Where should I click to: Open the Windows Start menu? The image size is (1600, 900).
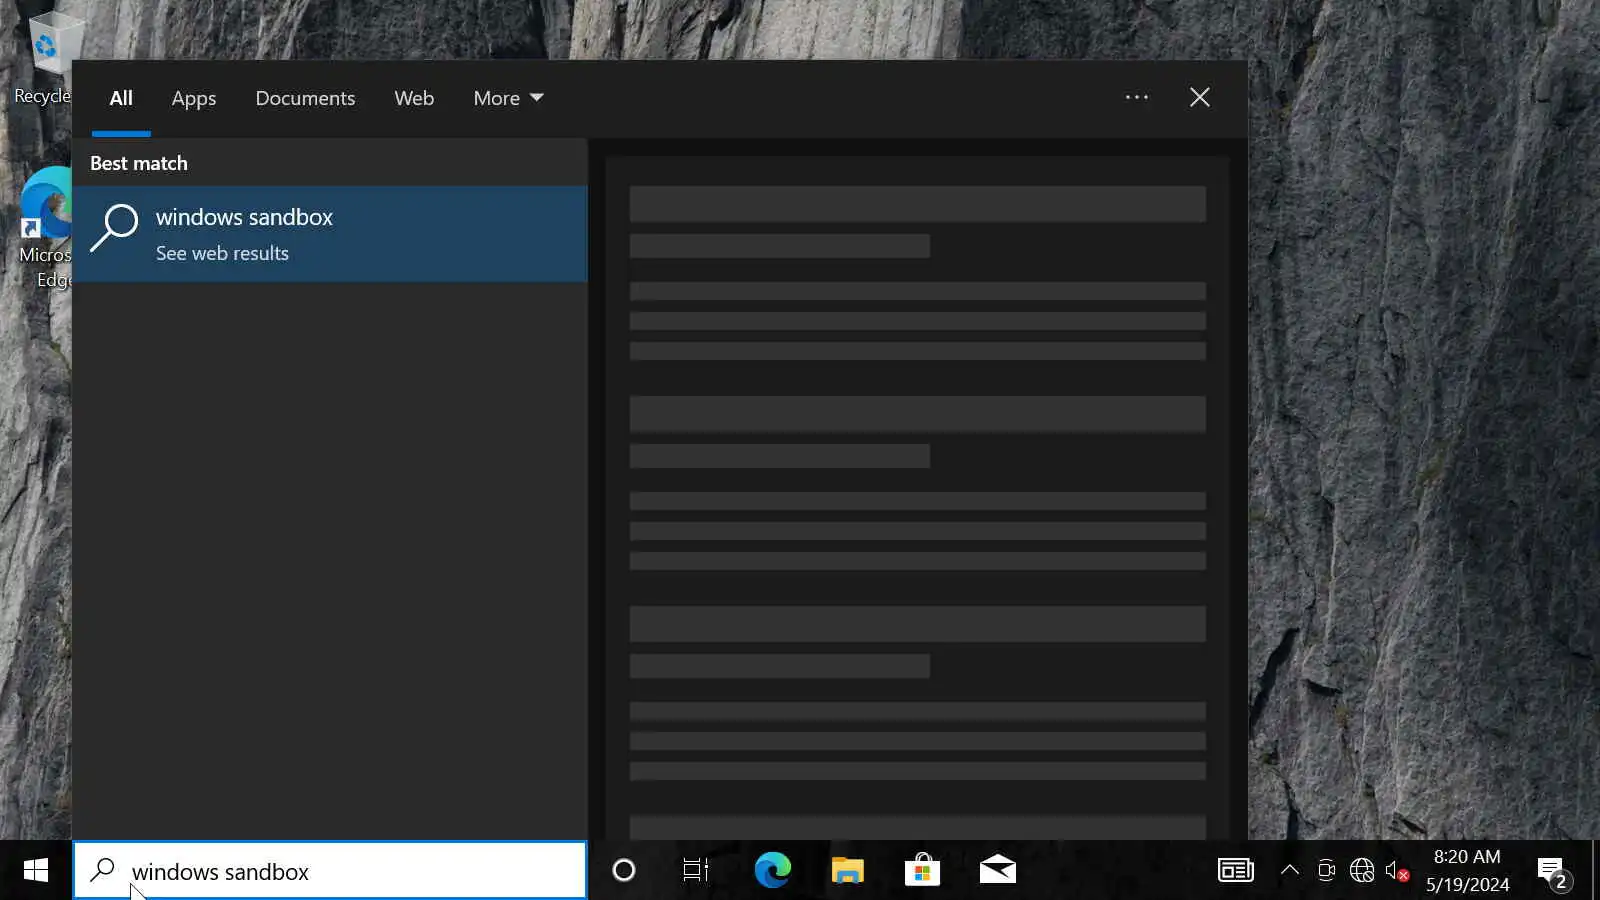pyautogui.click(x=35, y=871)
